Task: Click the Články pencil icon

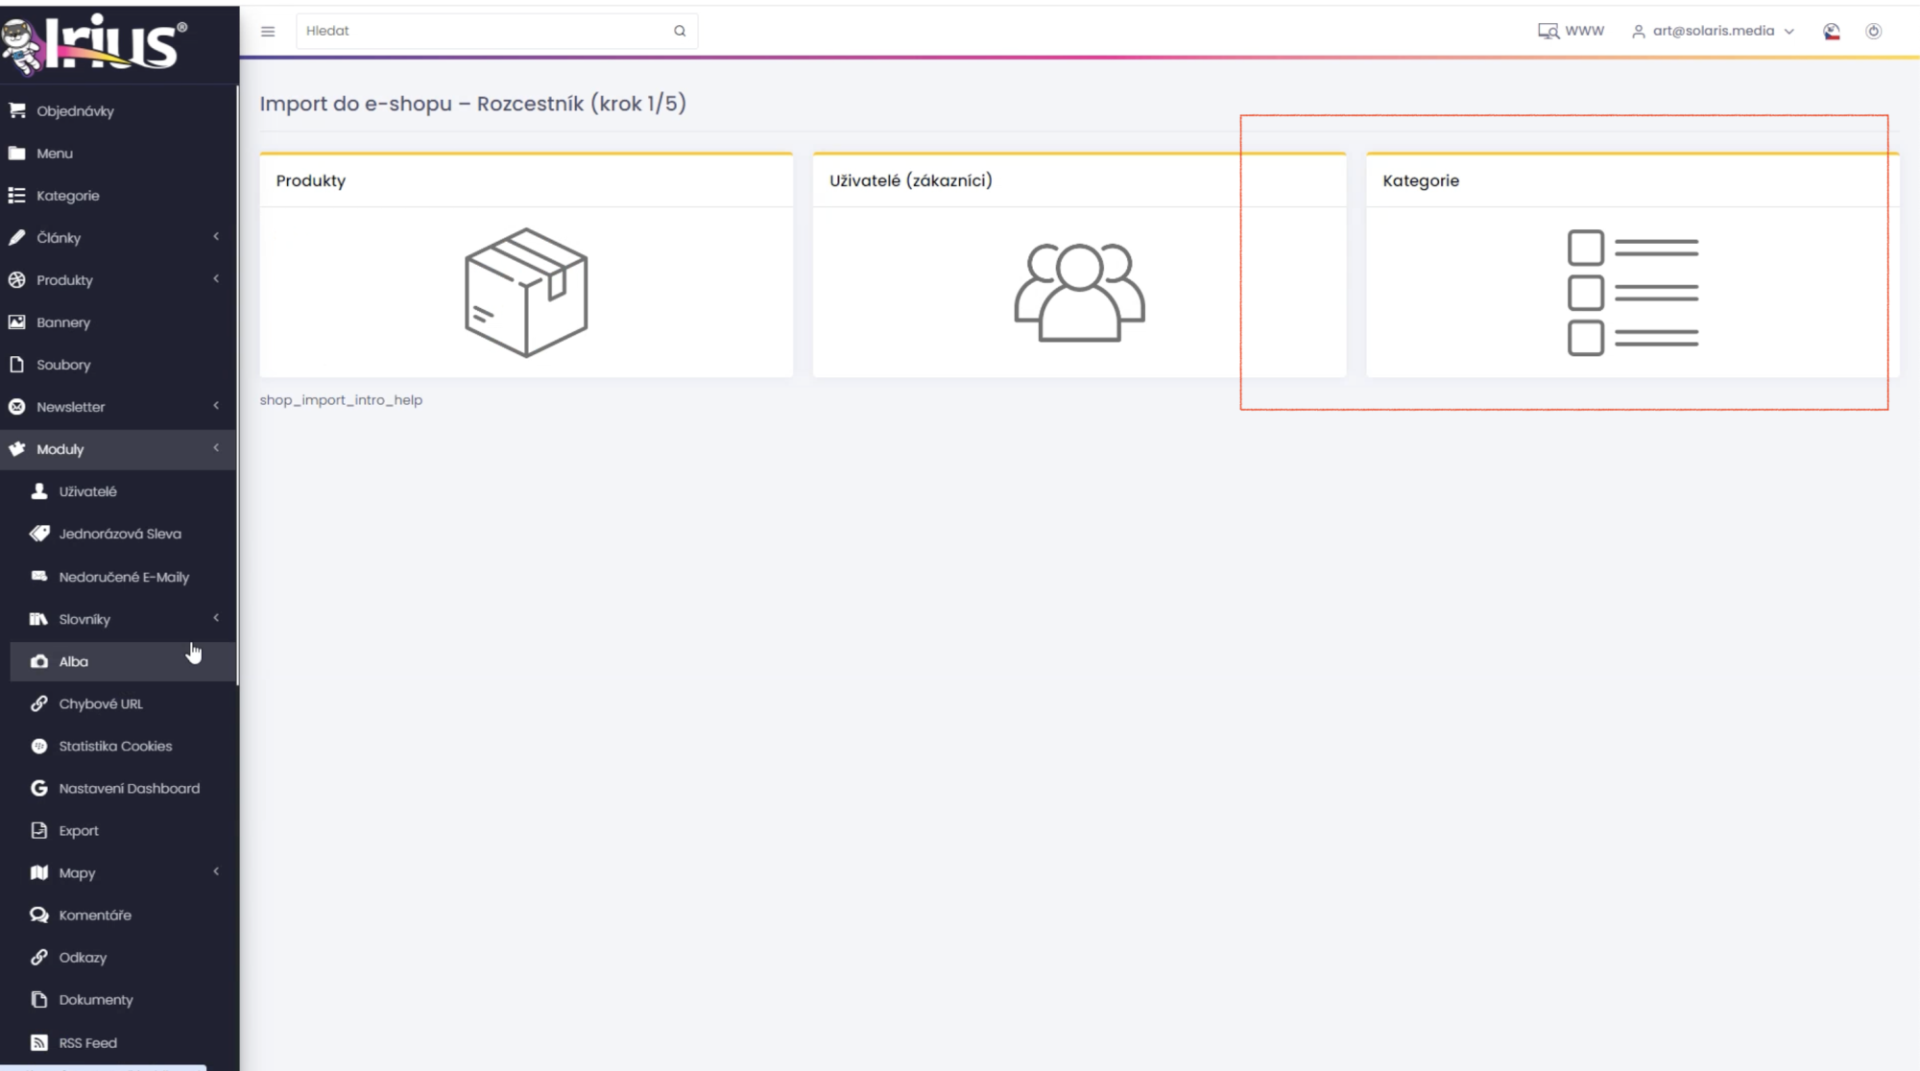Action: click(x=17, y=238)
